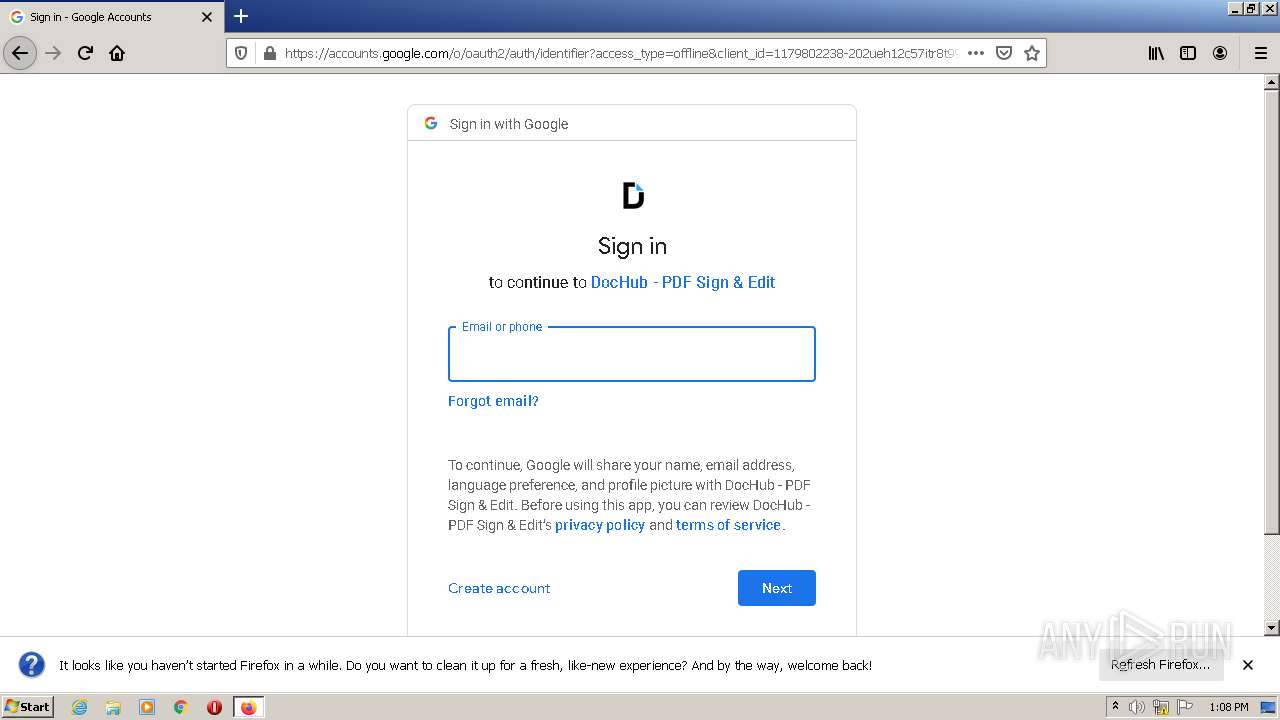Screen dimensions: 1280x720
Task: Click the taskbar clock 1:08 PM
Action: tap(1228, 707)
